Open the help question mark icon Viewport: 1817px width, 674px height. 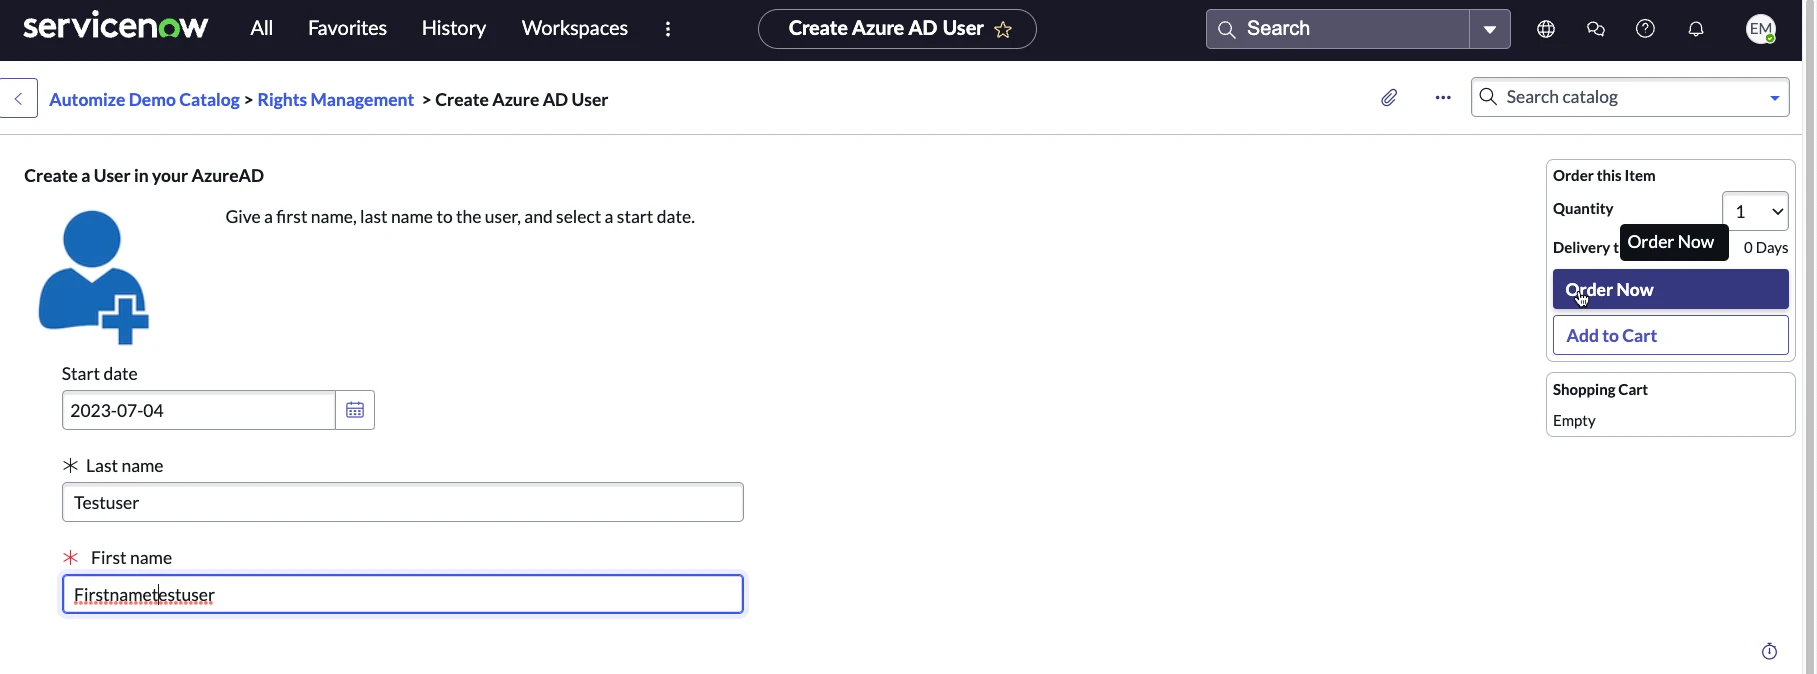1646,29
